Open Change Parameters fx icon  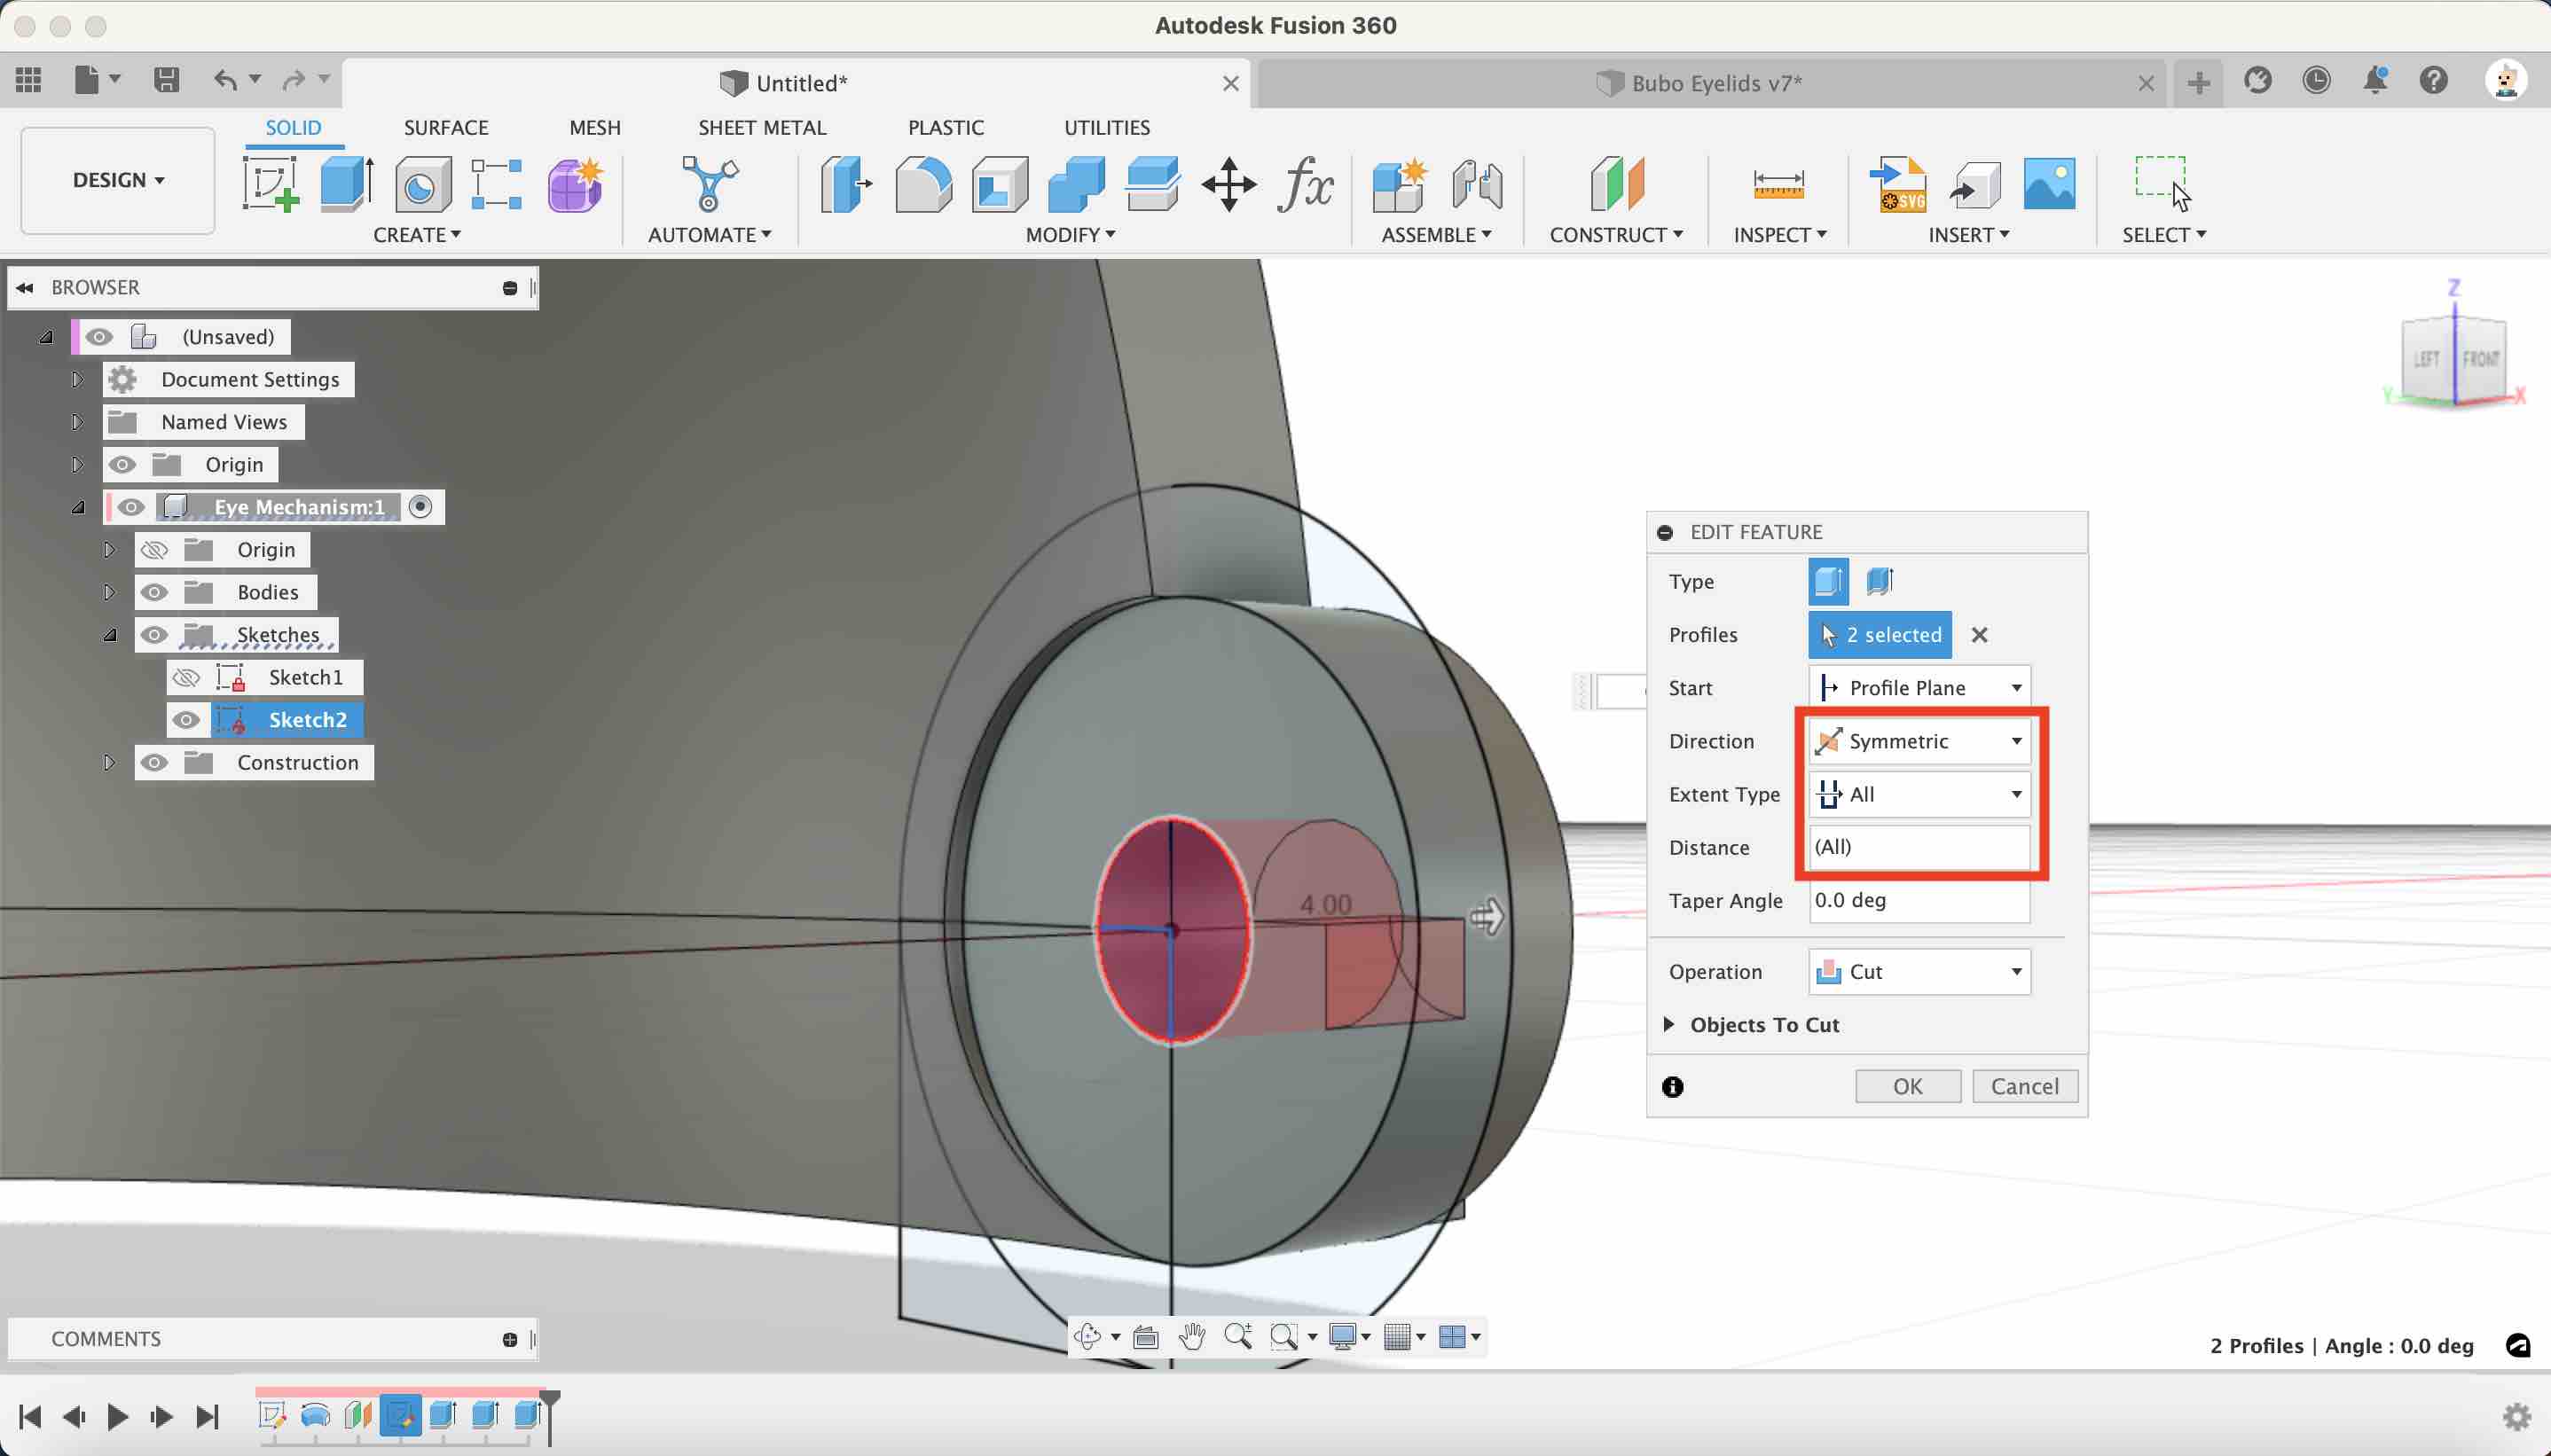[1305, 185]
